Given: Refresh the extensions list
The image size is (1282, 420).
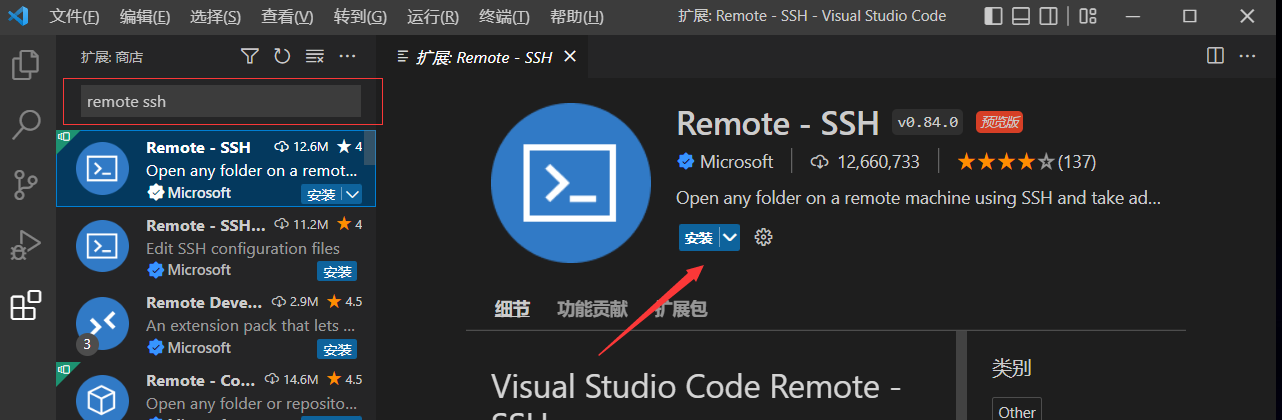Looking at the screenshot, I should [282, 57].
